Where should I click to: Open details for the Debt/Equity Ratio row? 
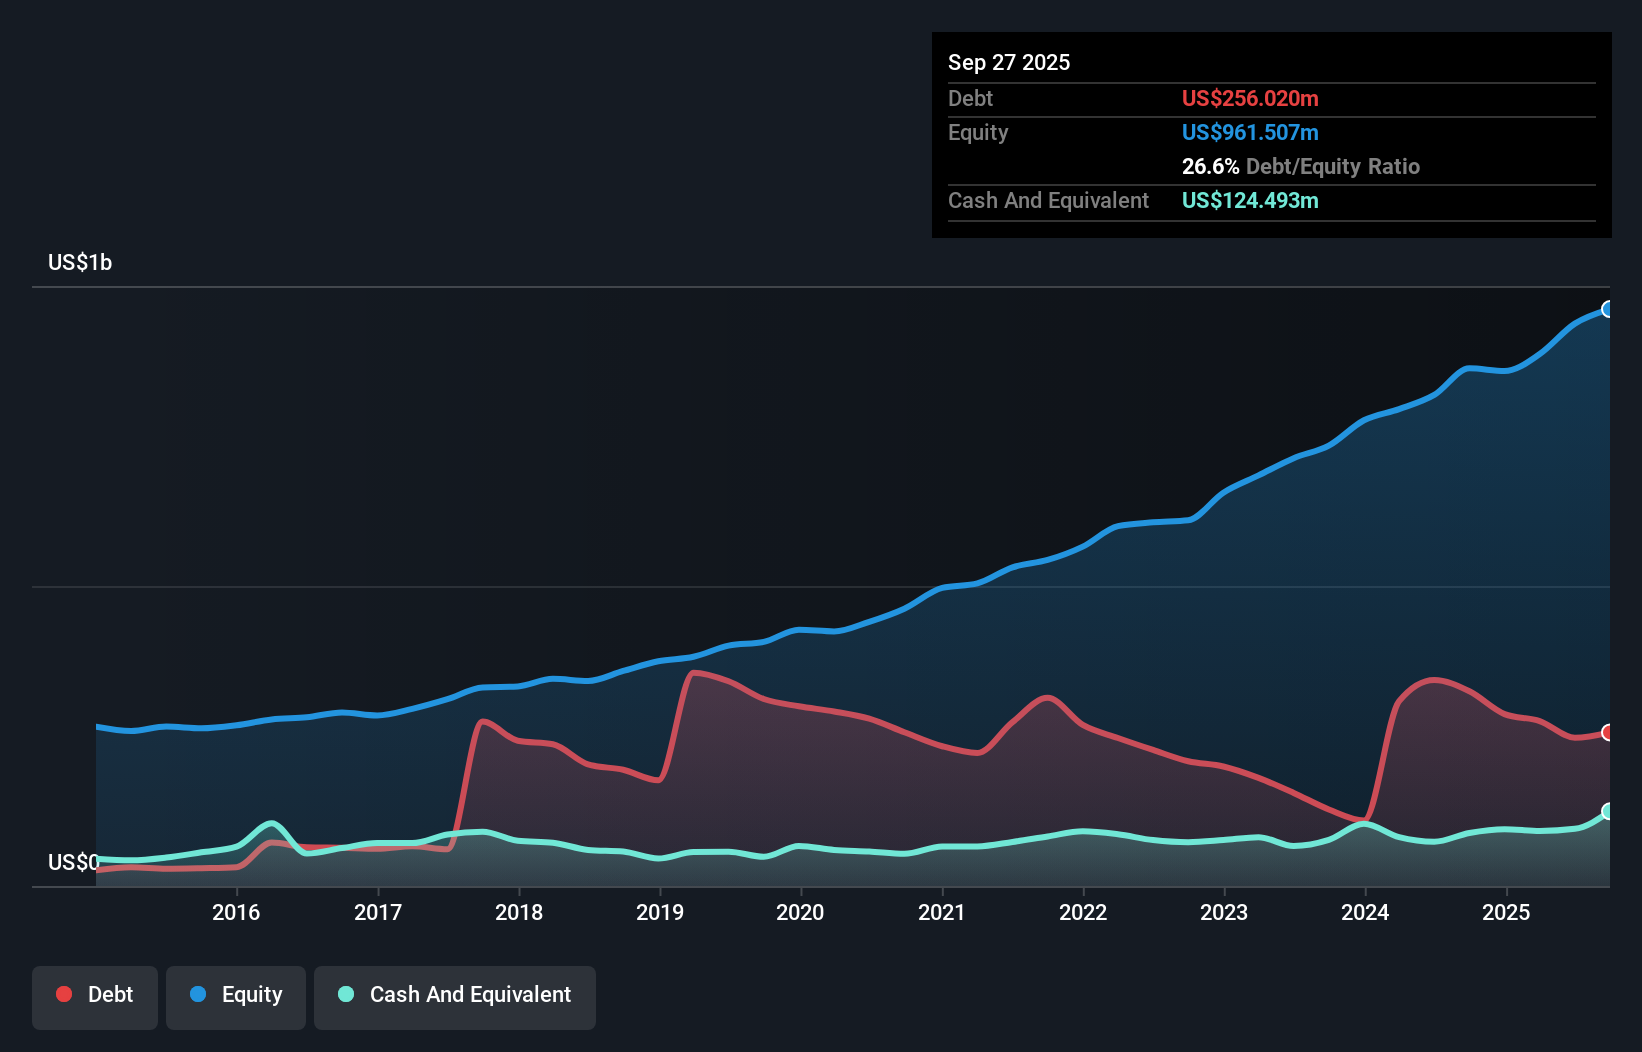click(x=1300, y=166)
